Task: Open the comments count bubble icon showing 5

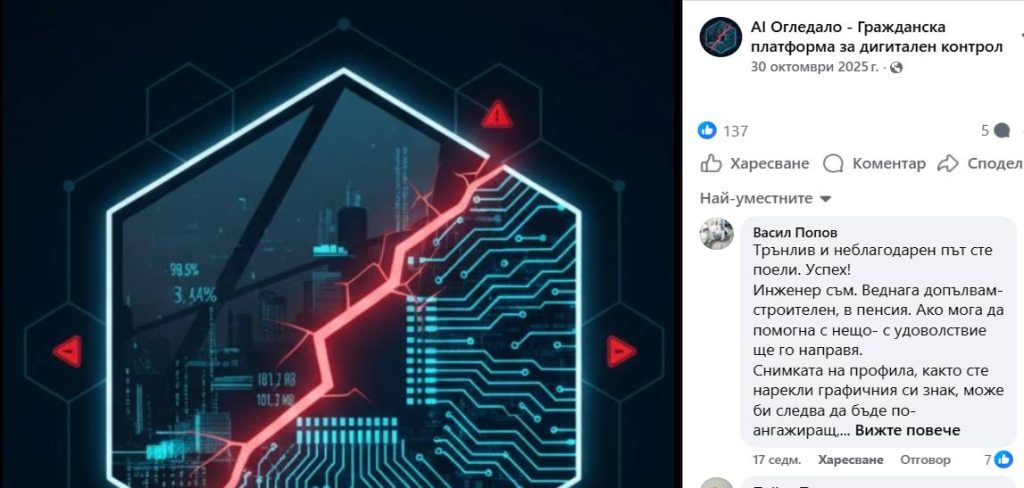Action: coord(1001,131)
